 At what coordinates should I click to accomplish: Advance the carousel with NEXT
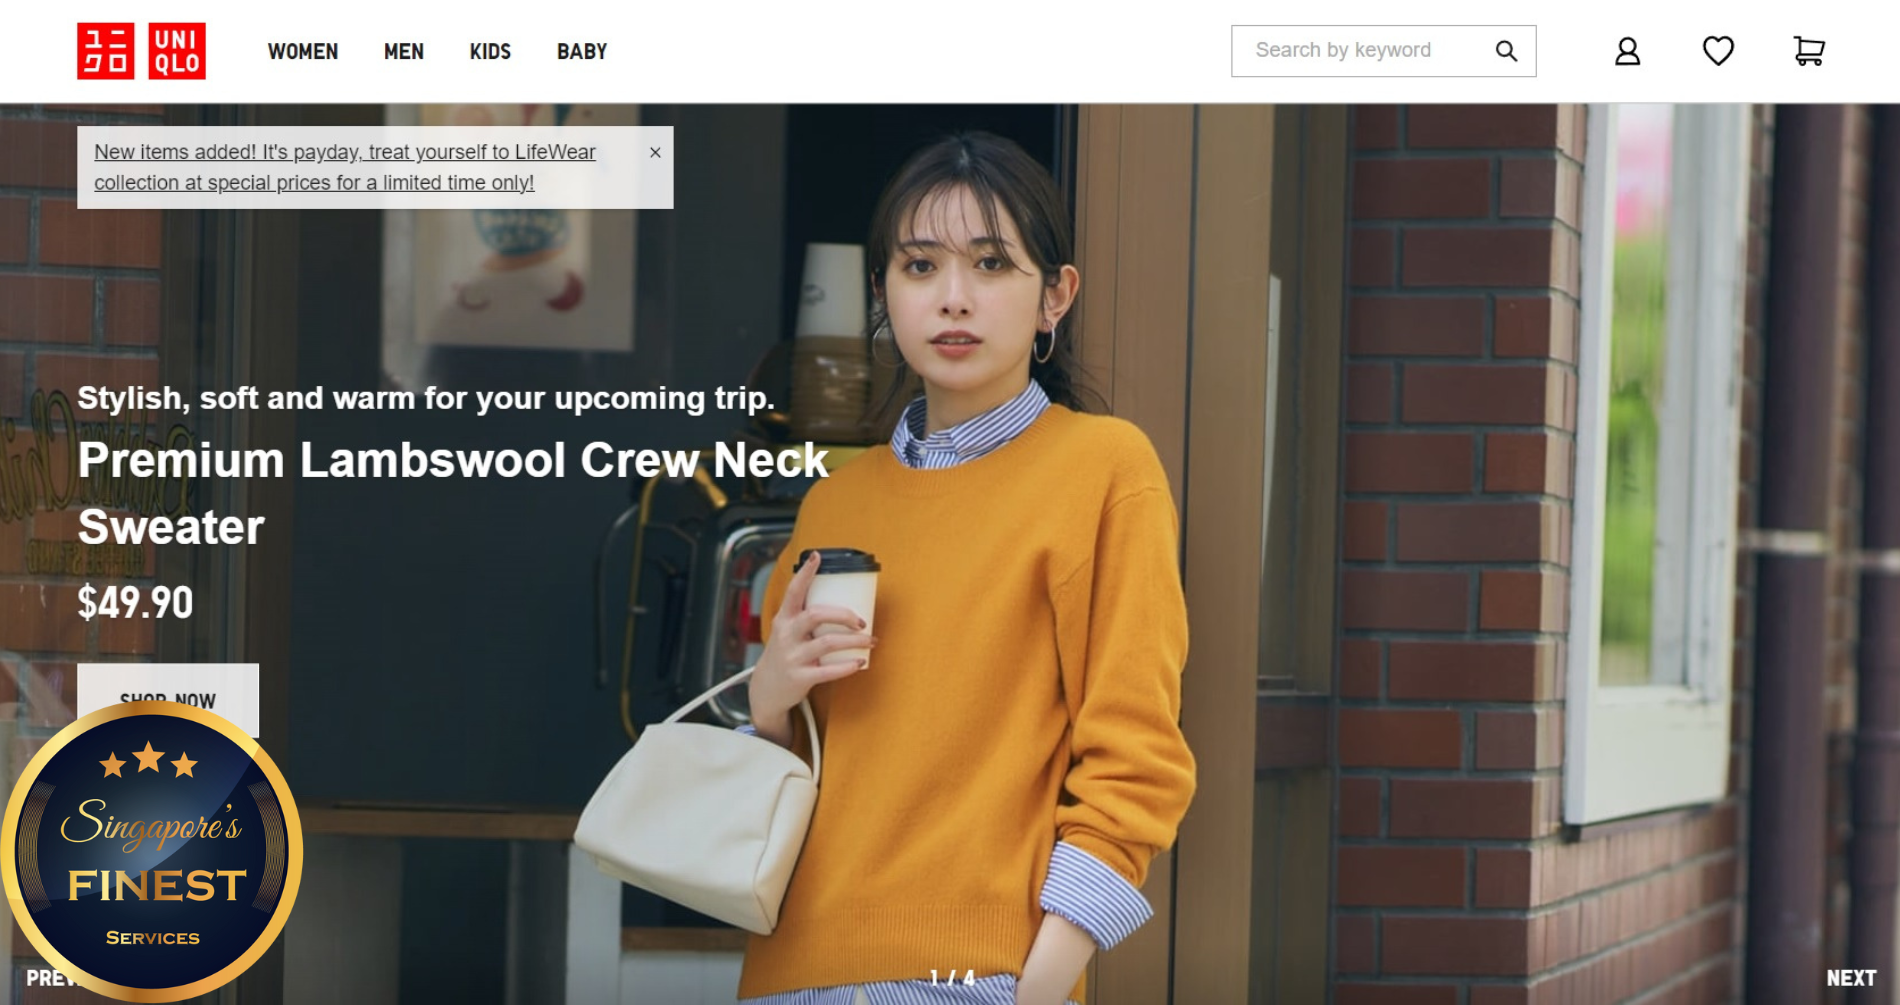point(1850,978)
